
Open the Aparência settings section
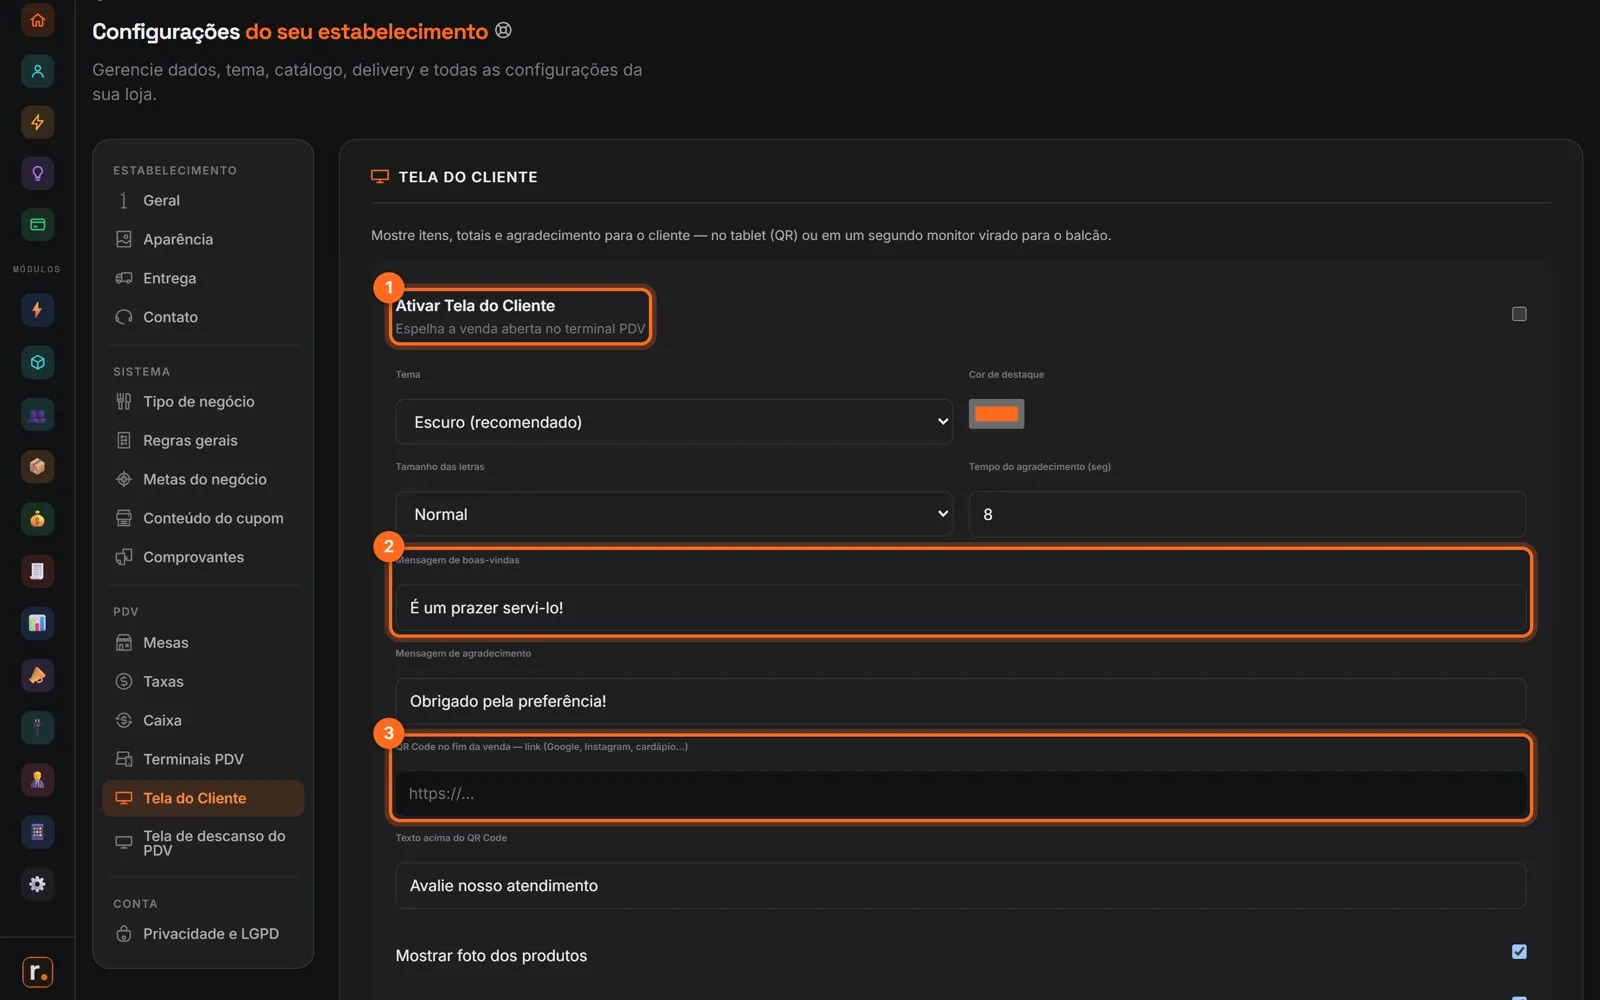(203, 240)
